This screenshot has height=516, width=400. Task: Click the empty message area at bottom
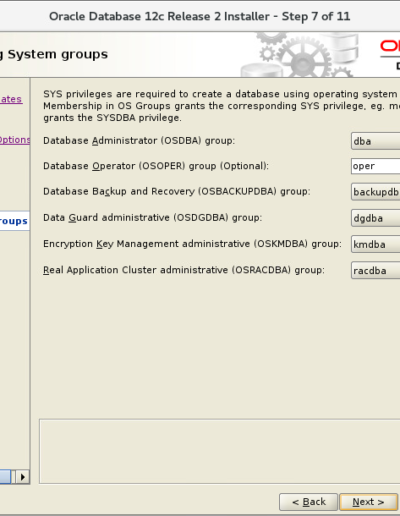point(220,451)
